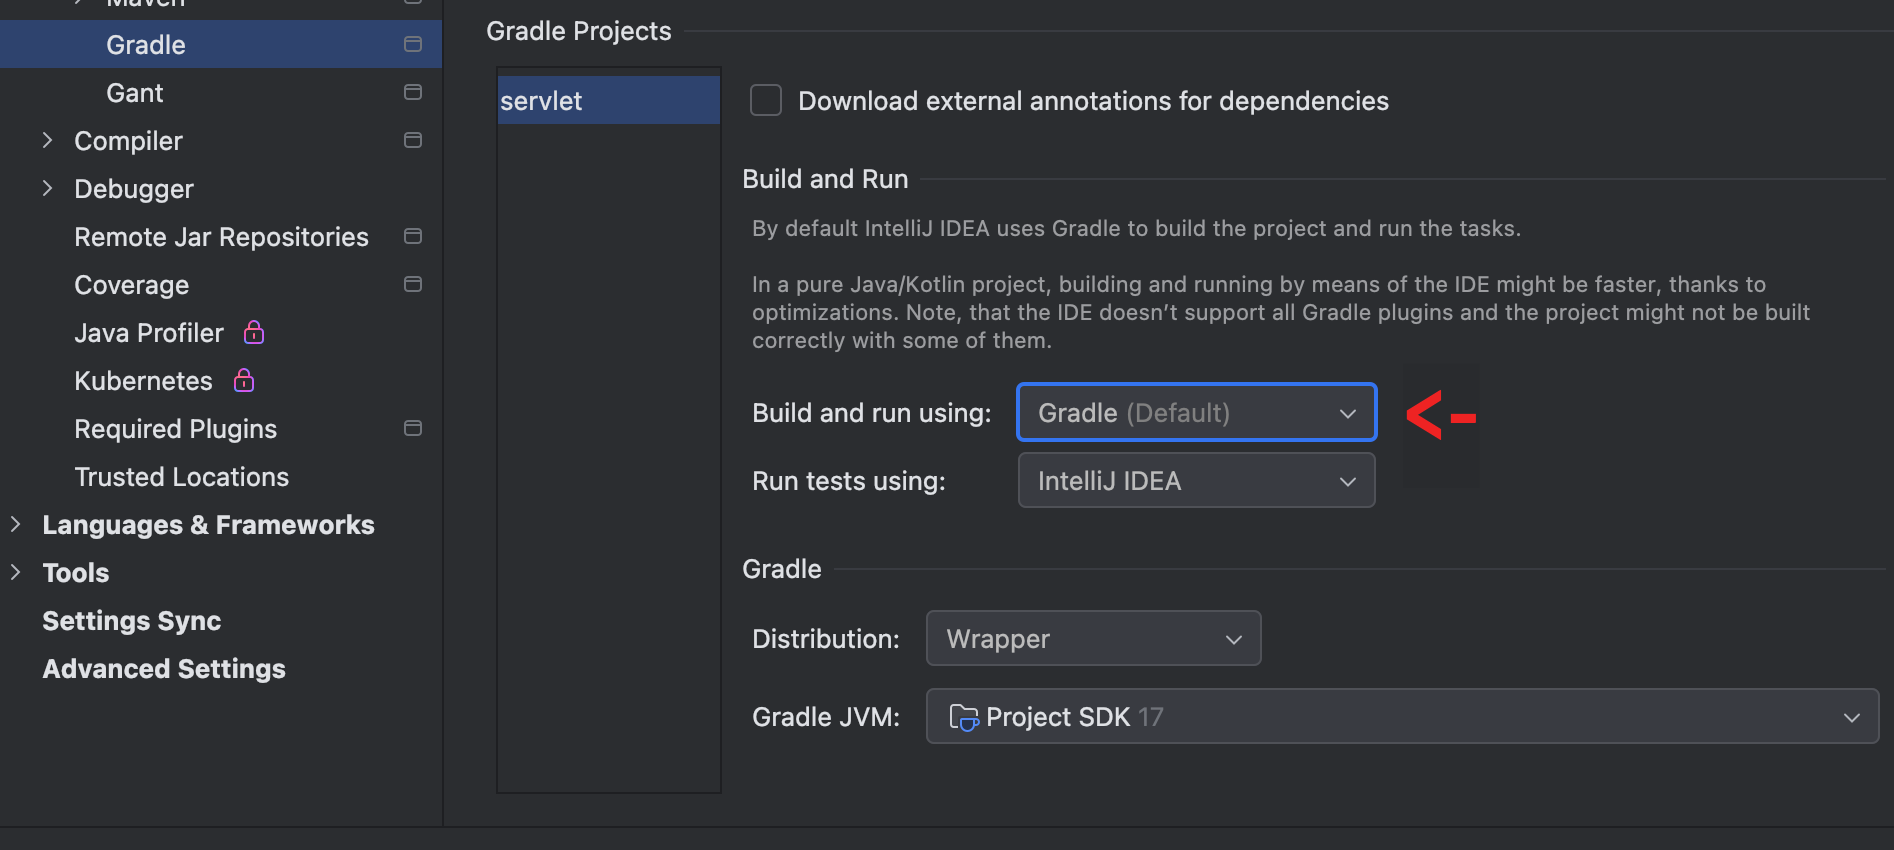The height and width of the screenshot is (850, 1894).
Task: Expand the Tools section
Action: click(15, 572)
